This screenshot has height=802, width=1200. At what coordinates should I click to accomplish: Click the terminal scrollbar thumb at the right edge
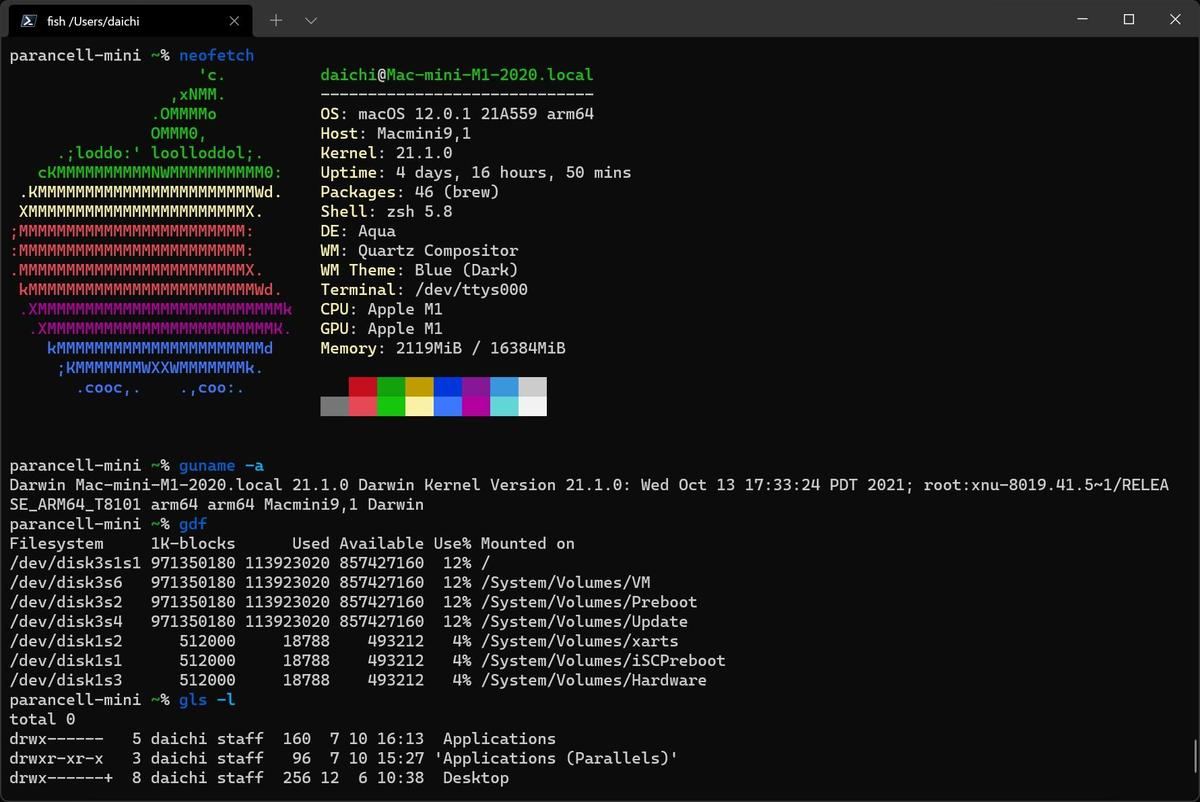click(1195, 756)
